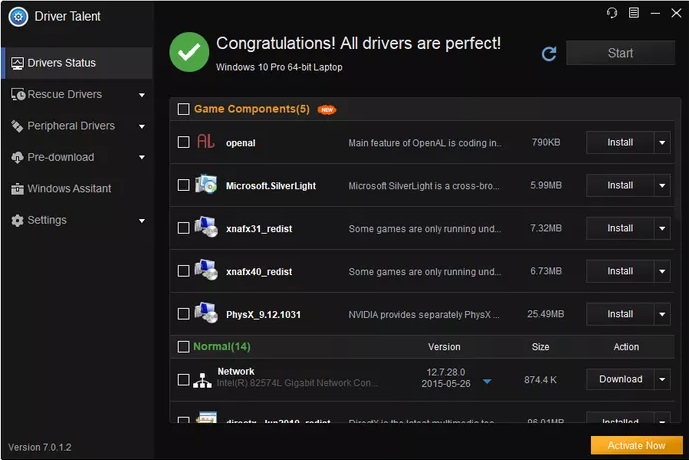Install the xnafx40_redist component

[620, 271]
